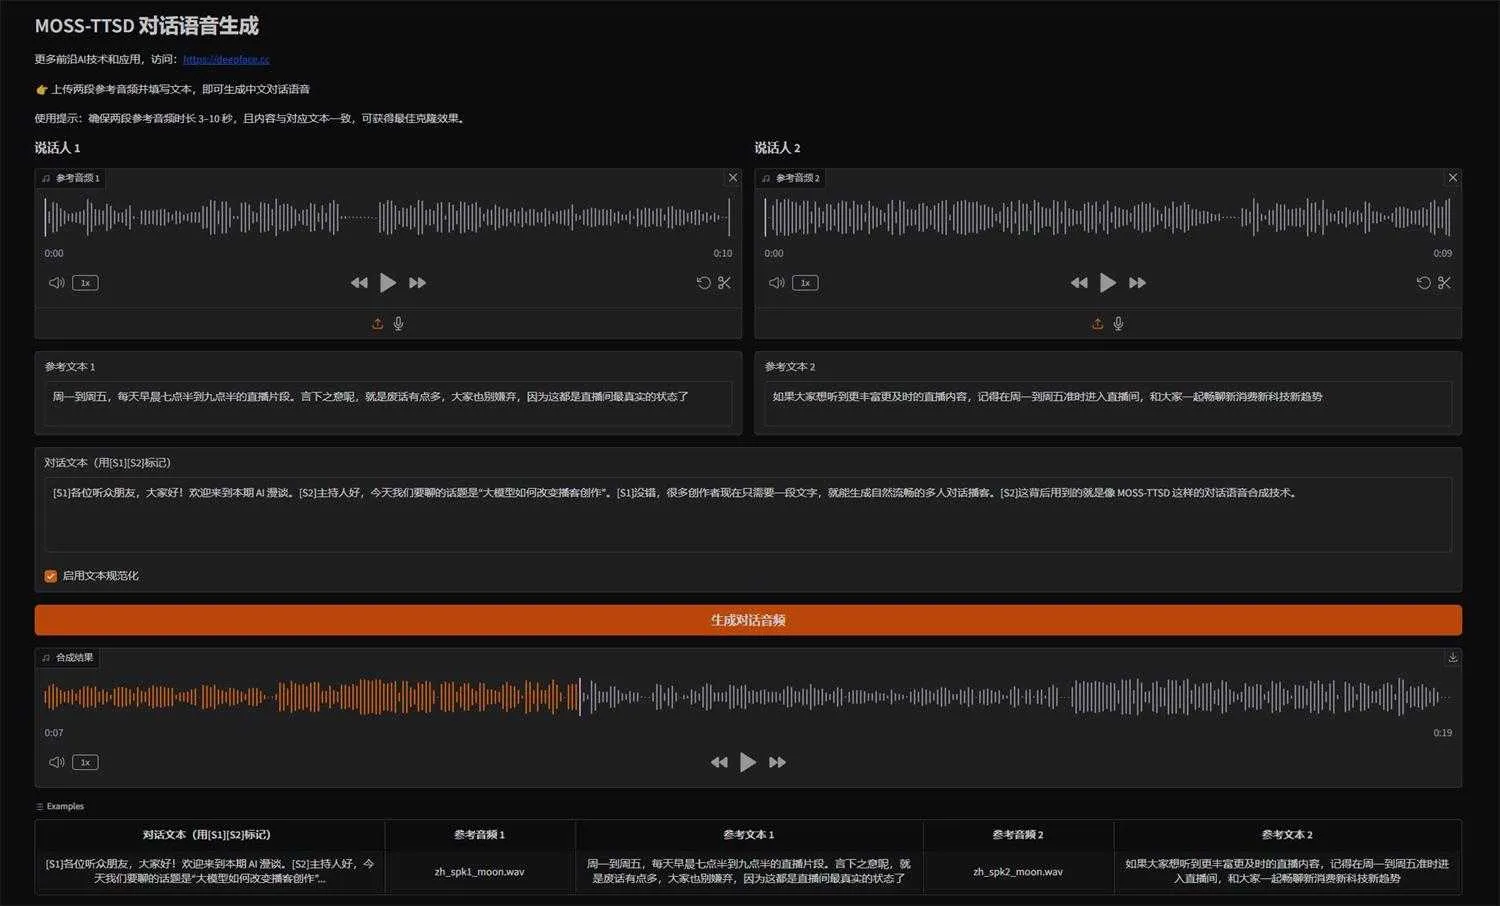This screenshot has height=906, width=1500.
Task: Record microphone for reference audio 2
Action: coord(1118,324)
